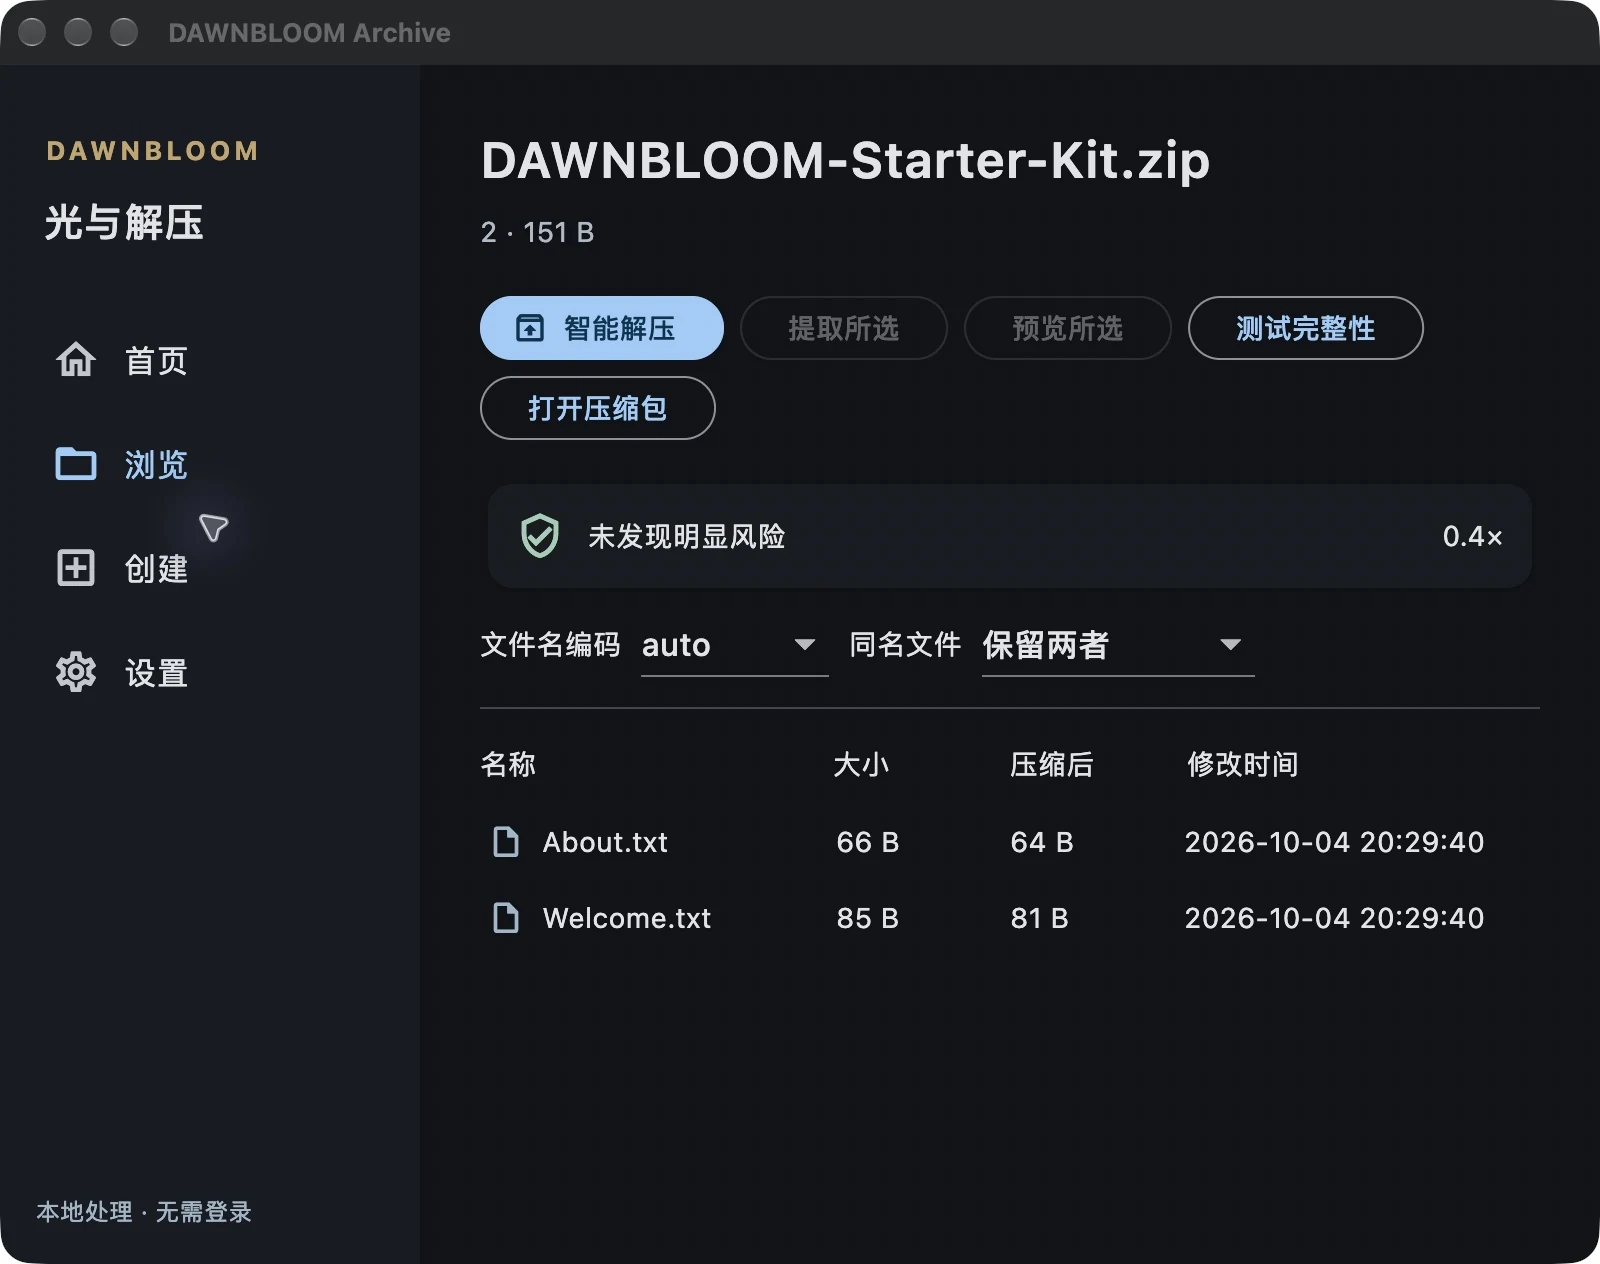
Task: Start 智能解压 smart extraction
Action: pyautogui.click(x=602, y=328)
